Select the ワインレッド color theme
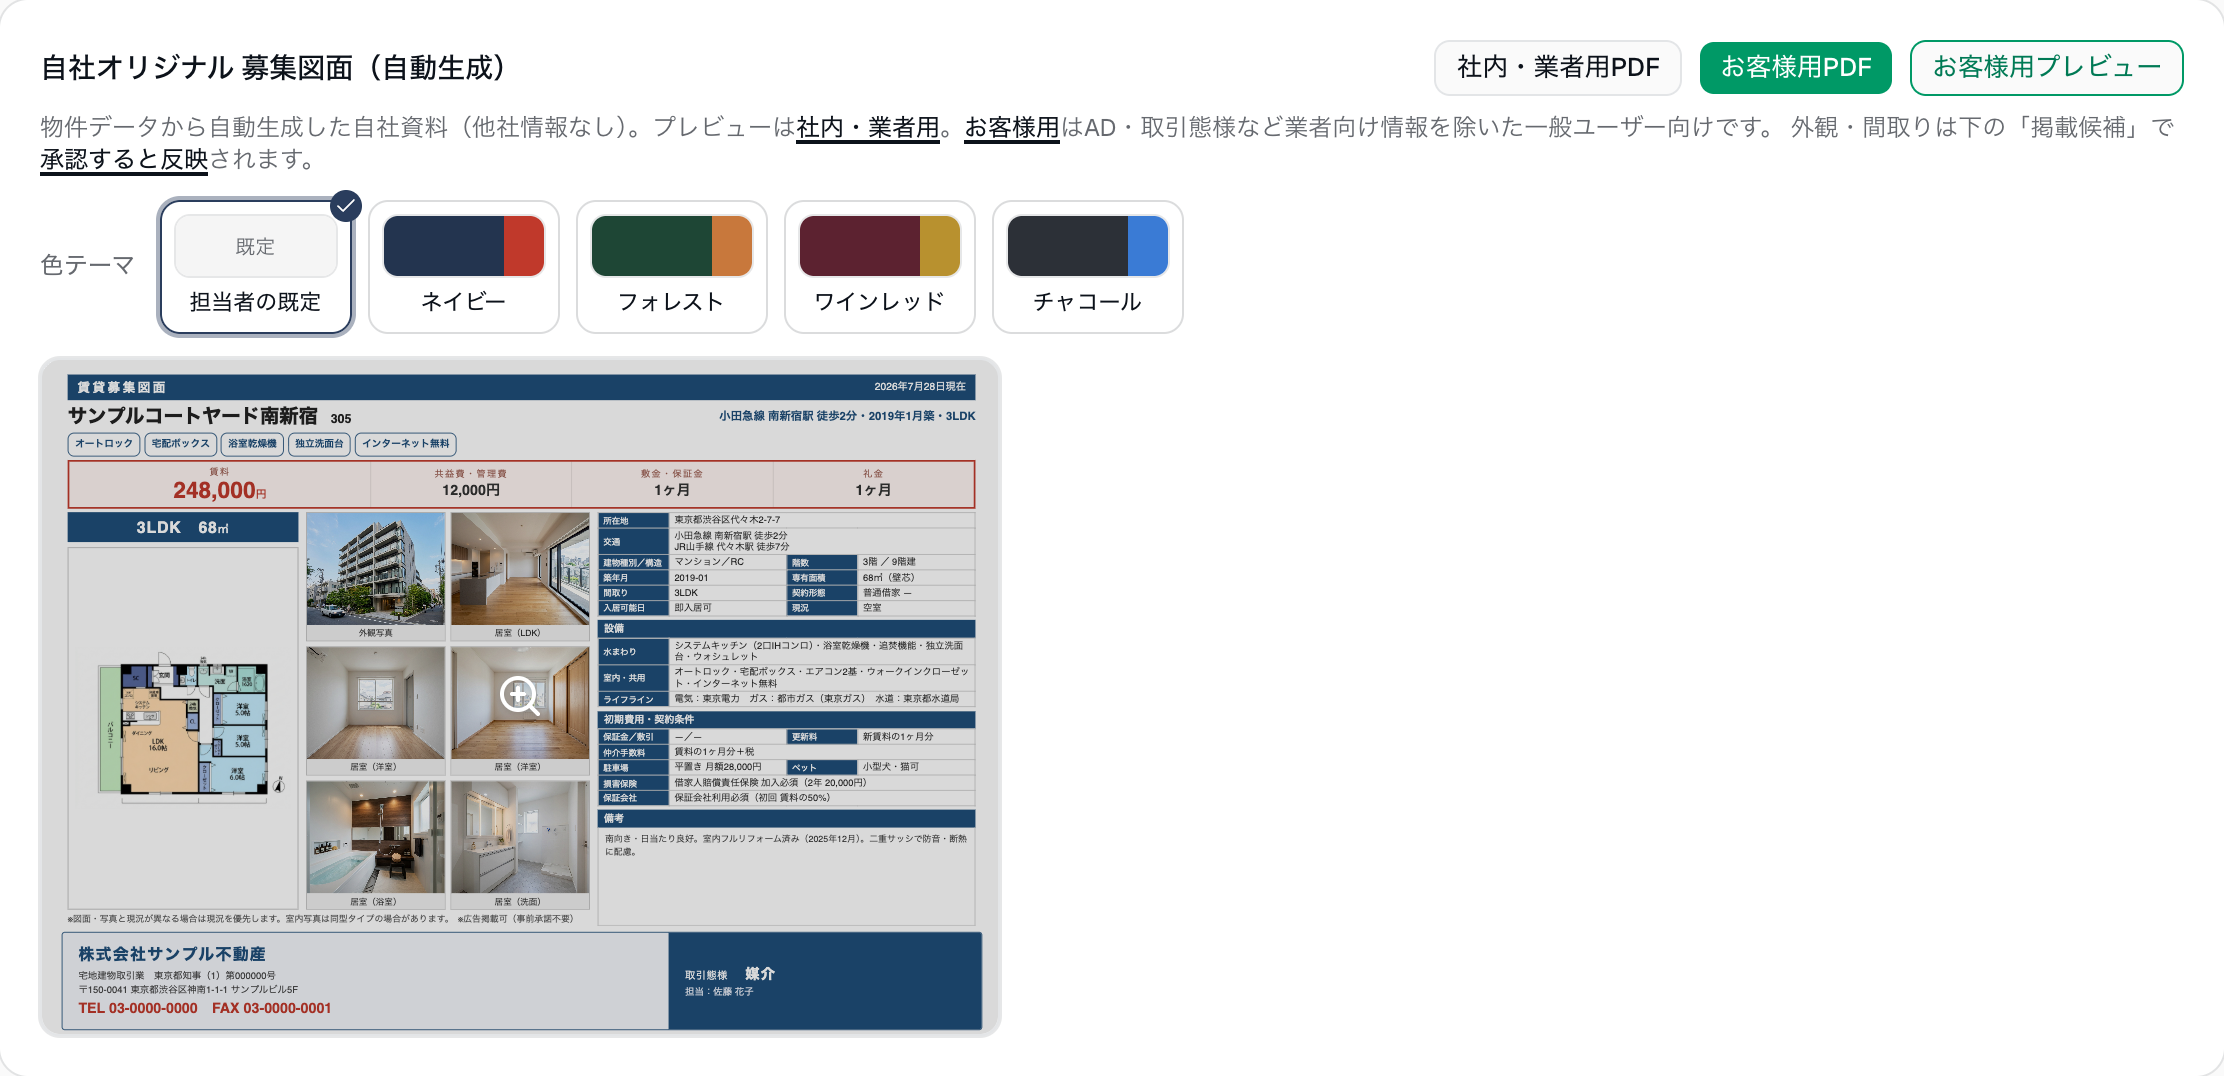Viewport: 2224px width, 1076px height. click(x=880, y=267)
